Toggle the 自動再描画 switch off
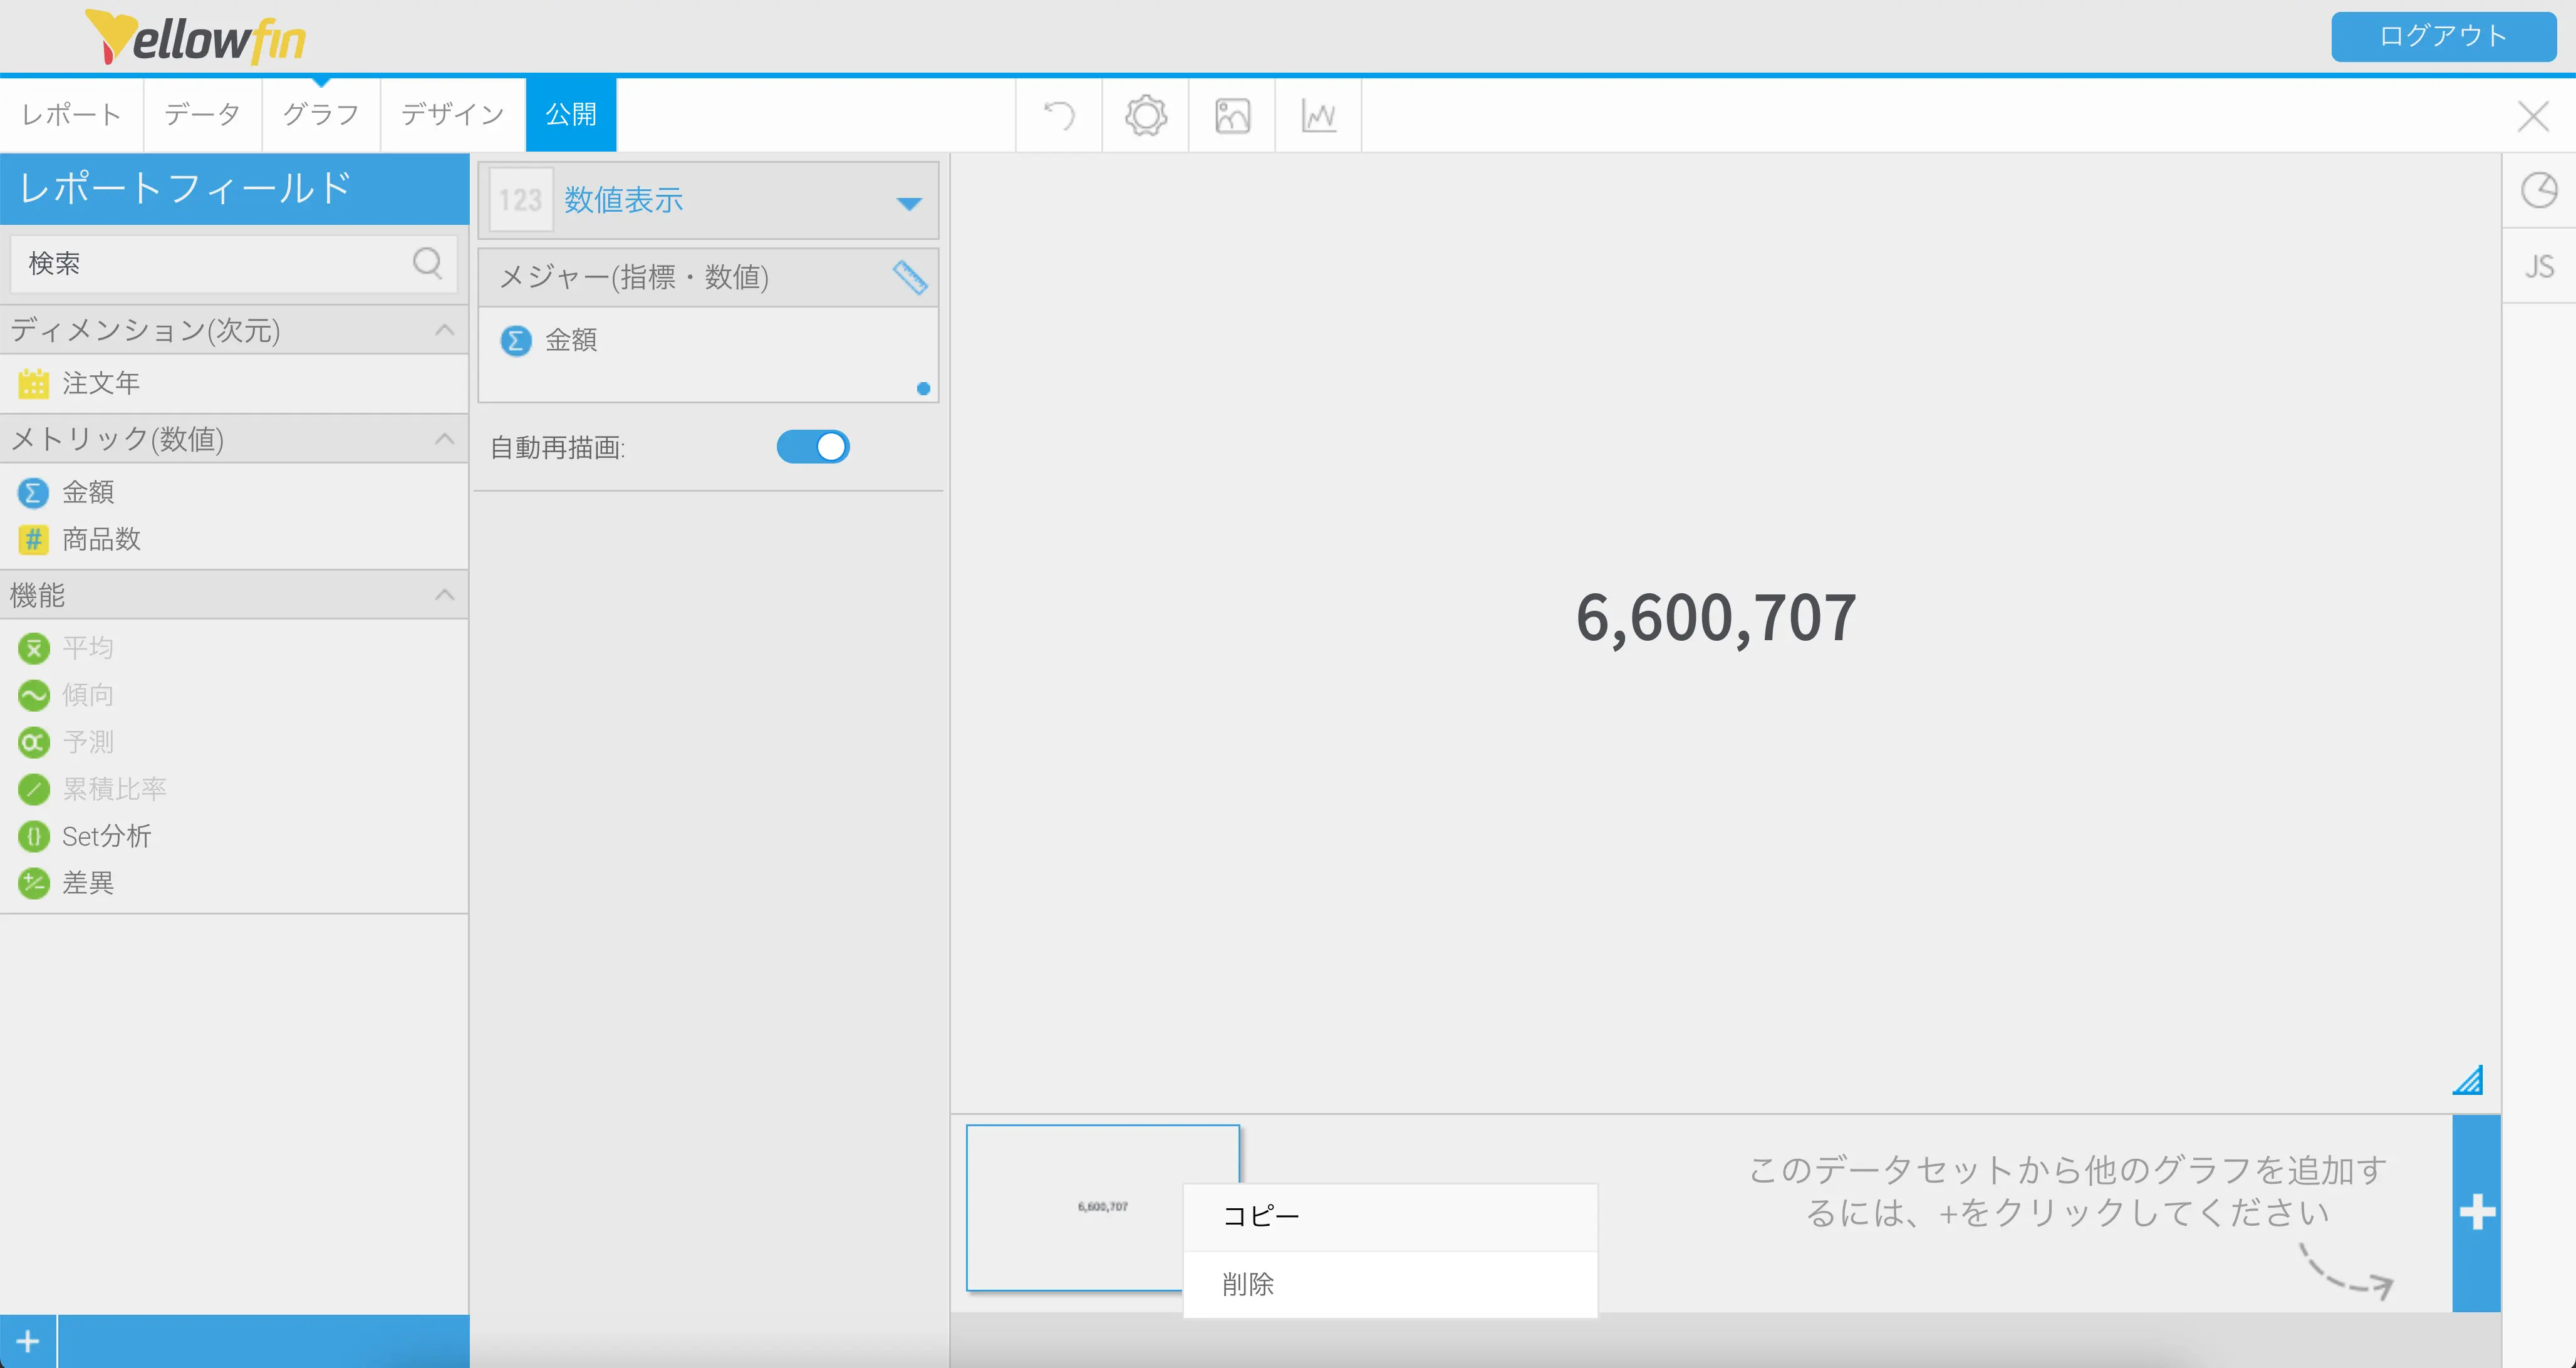 tap(813, 447)
